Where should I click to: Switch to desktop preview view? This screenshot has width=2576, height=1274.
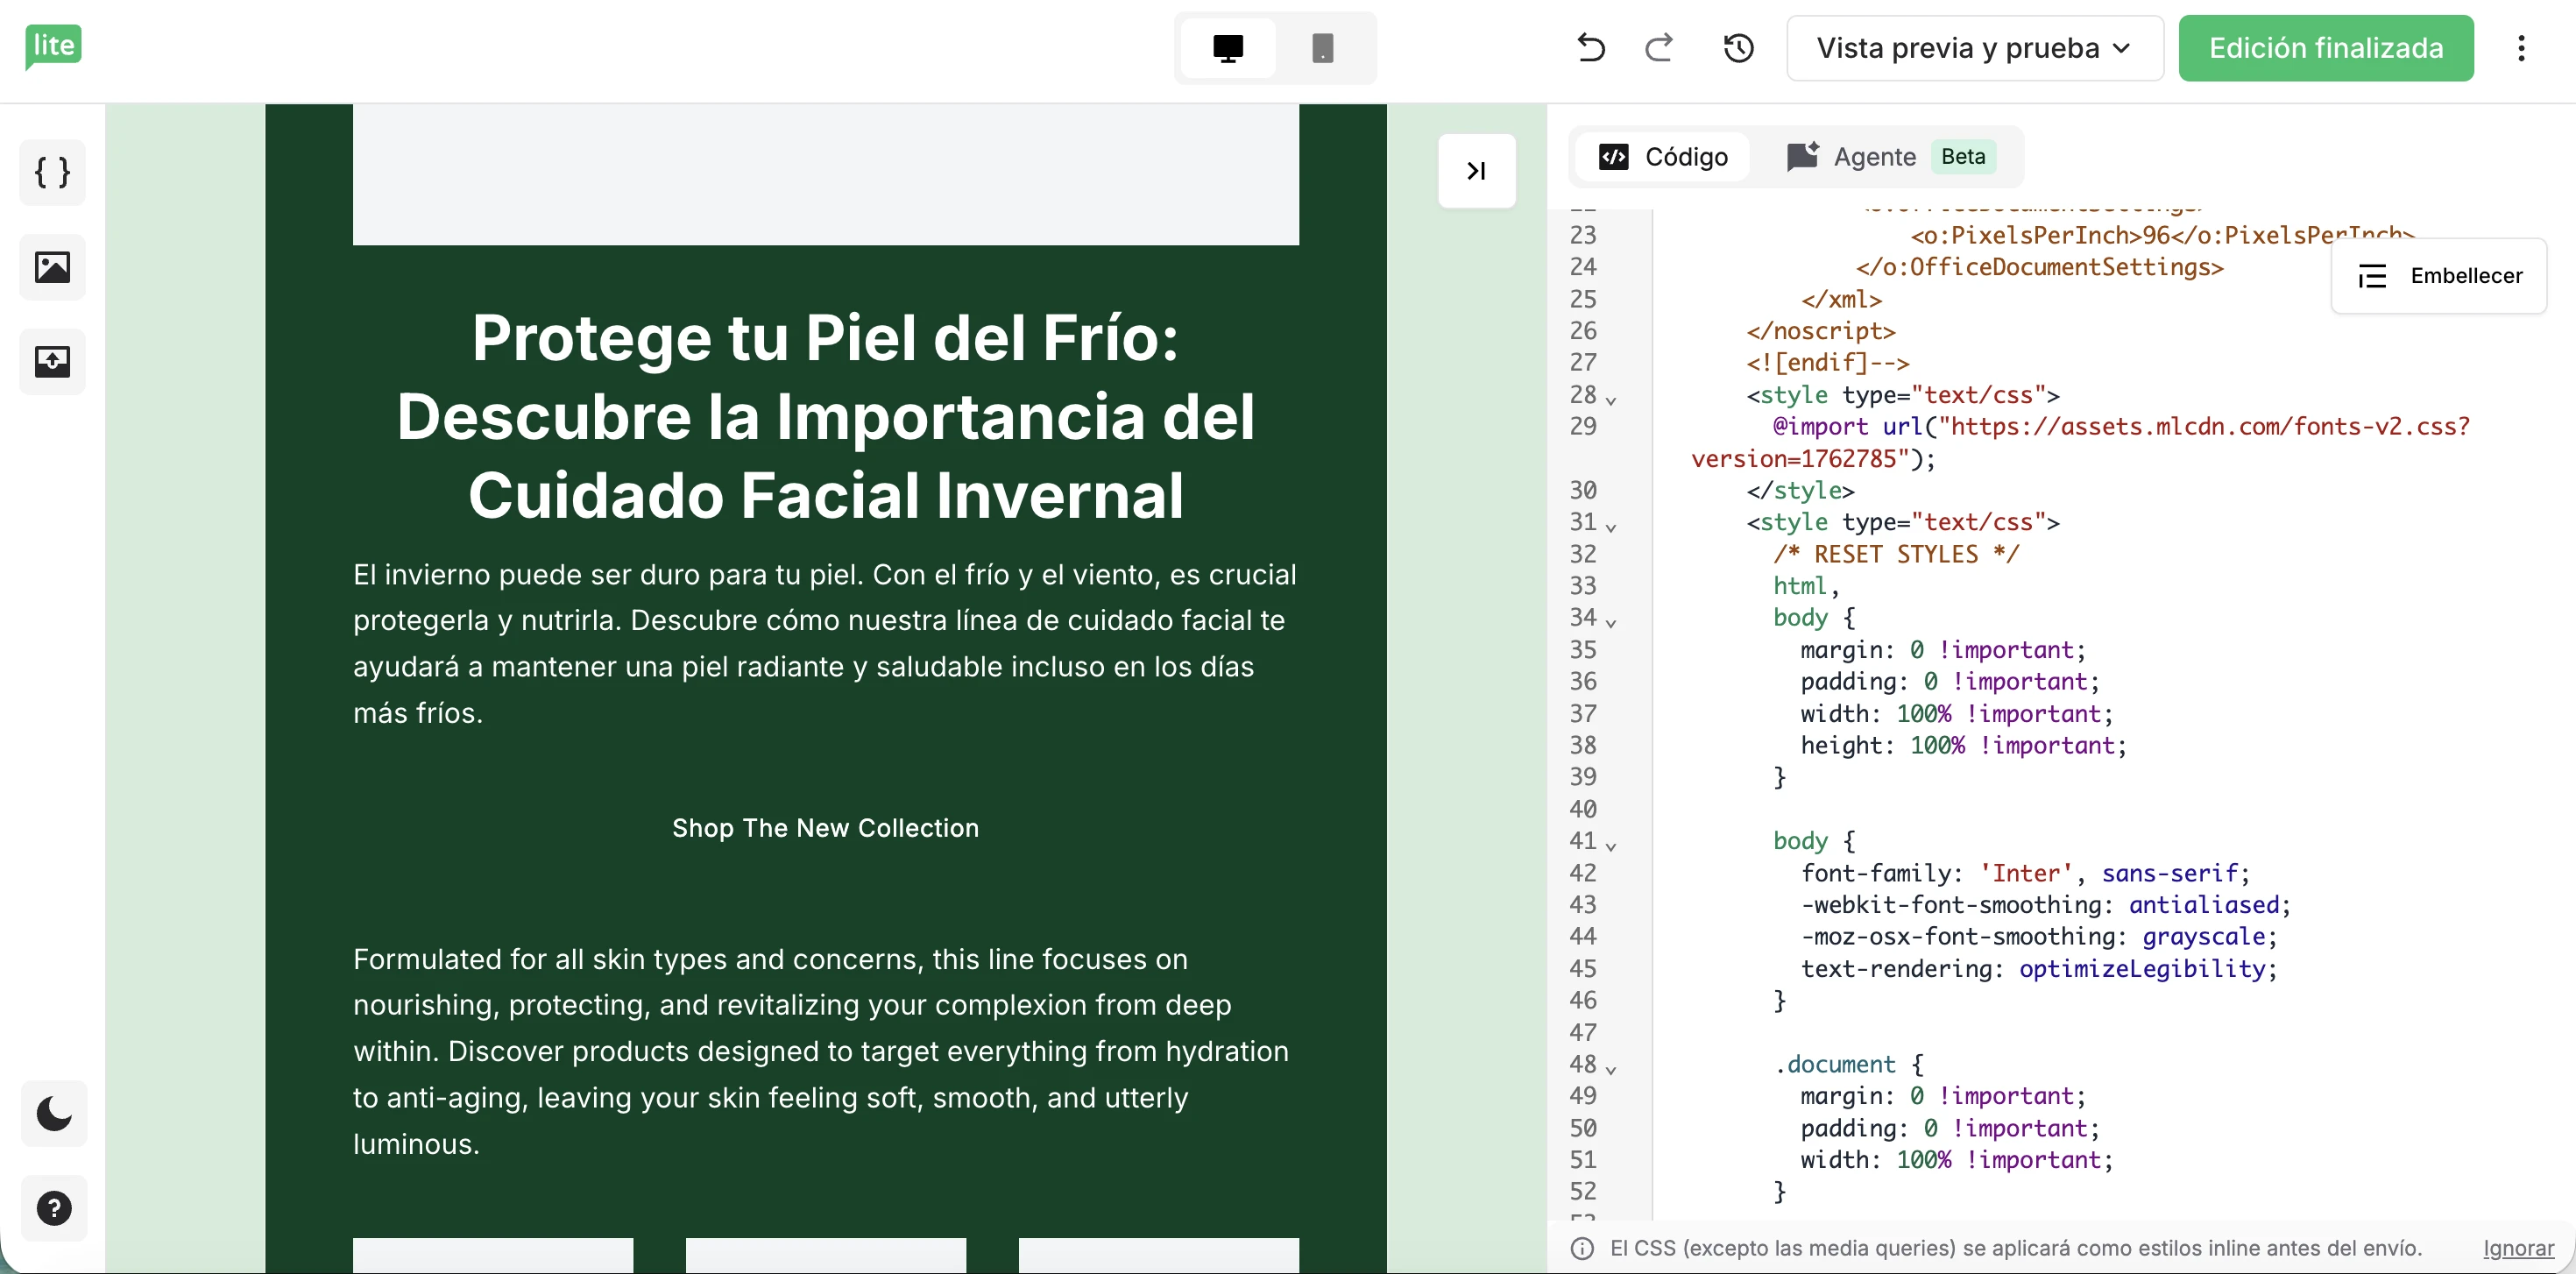1227,48
